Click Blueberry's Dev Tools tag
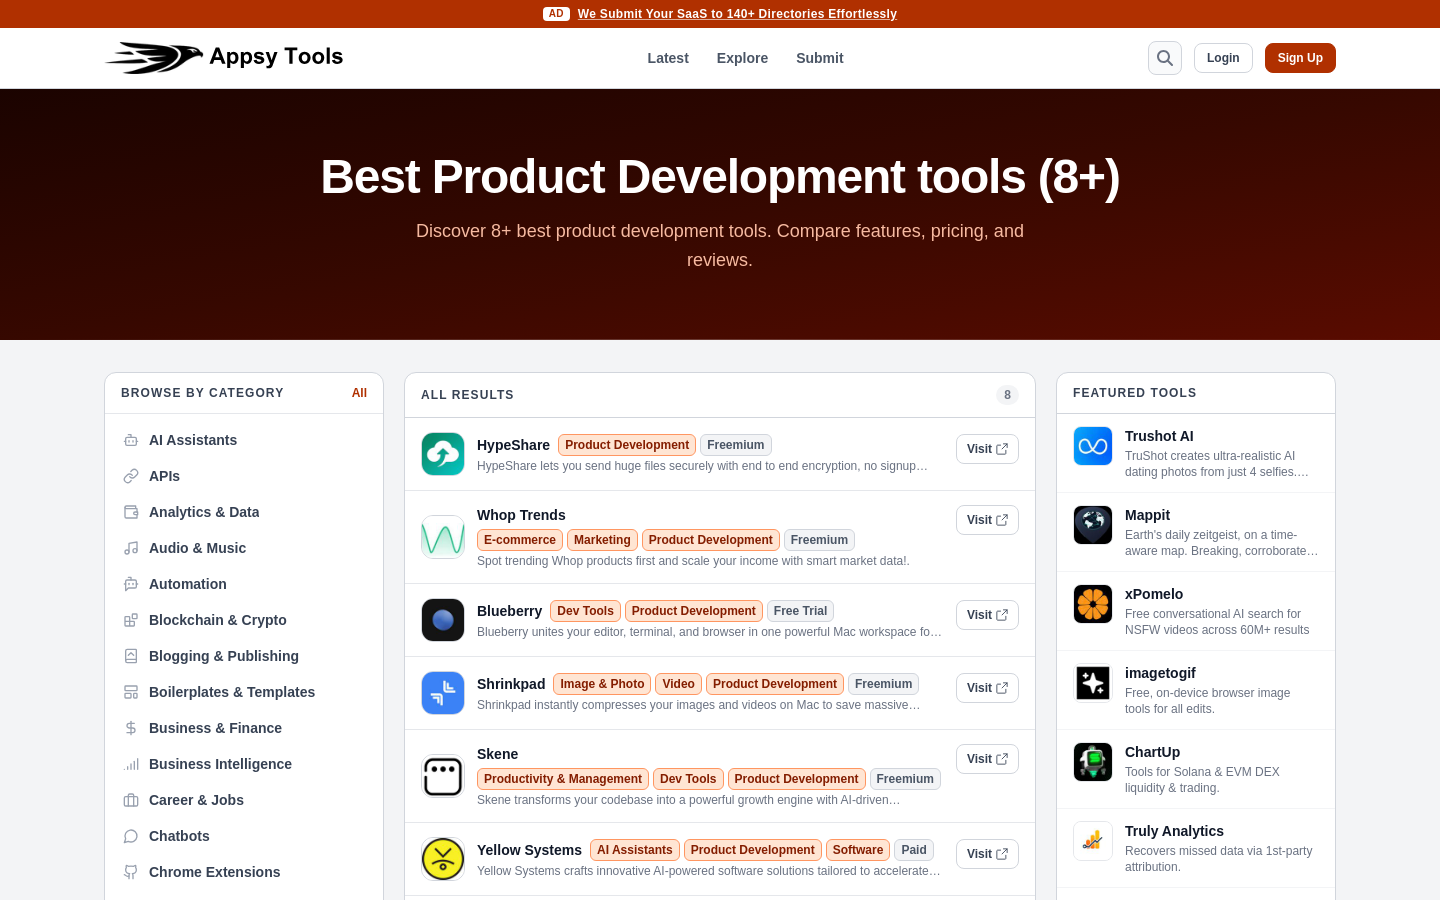The width and height of the screenshot is (1440, 900). pyautogui.click(x=585, y=611)
